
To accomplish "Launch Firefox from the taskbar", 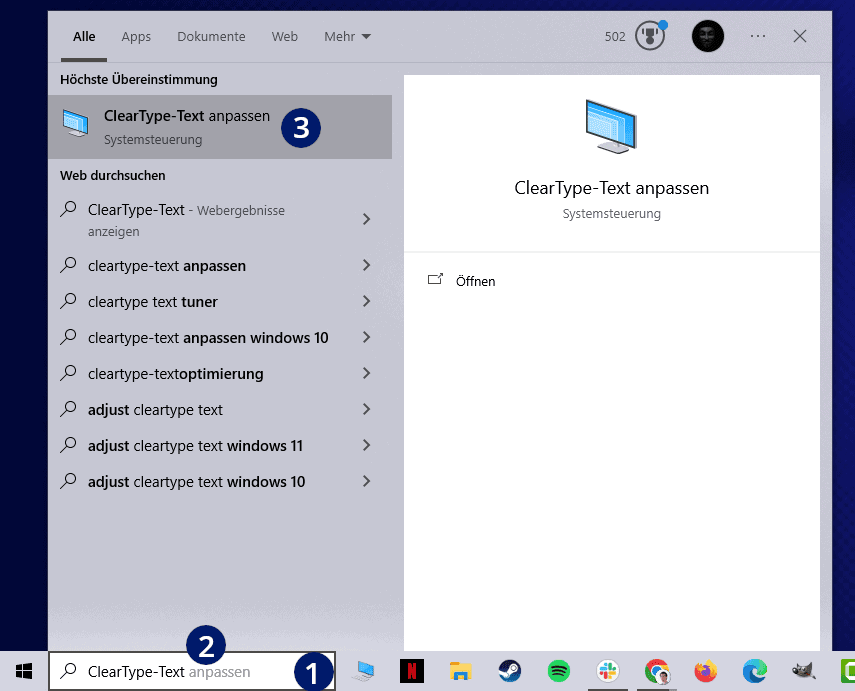I will tap(706, 671).
